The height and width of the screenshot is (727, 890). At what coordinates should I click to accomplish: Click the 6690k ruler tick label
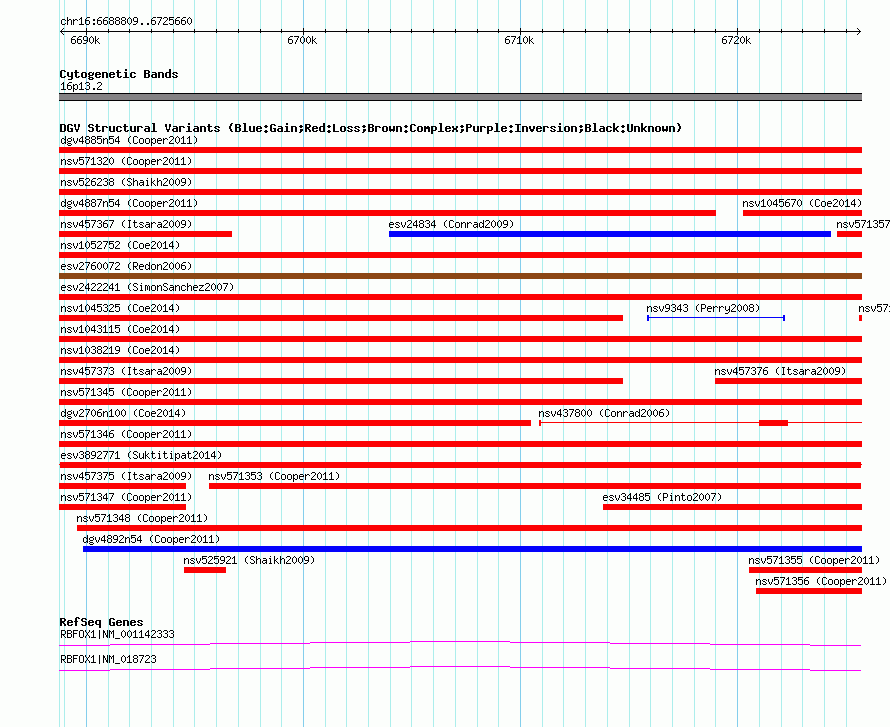[85, 40]
